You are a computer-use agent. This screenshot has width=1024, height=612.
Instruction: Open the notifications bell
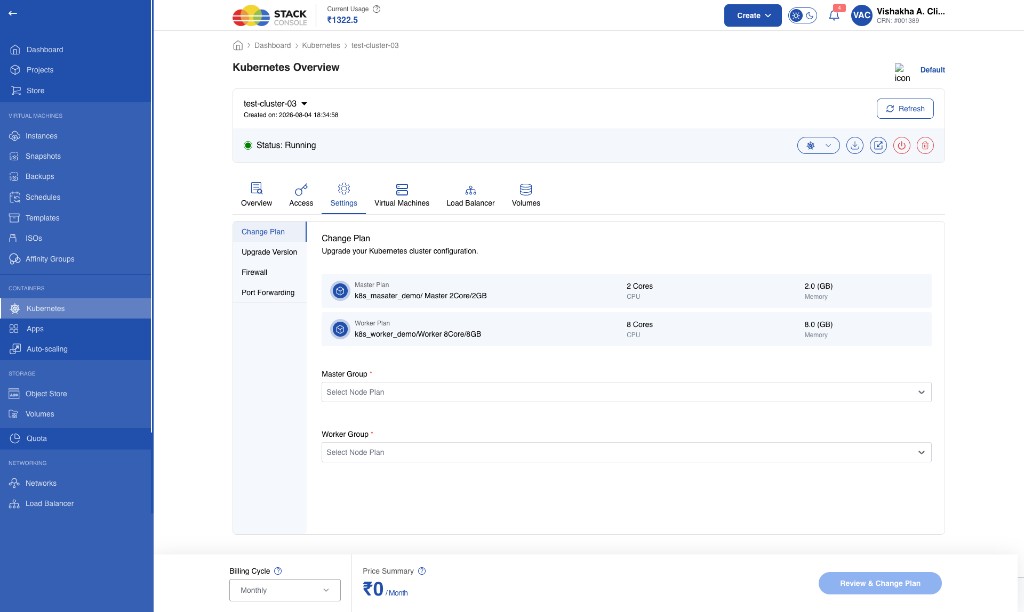coord(834,16)
